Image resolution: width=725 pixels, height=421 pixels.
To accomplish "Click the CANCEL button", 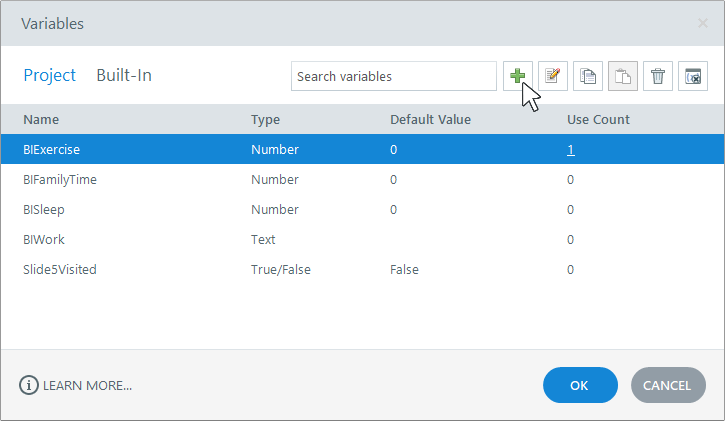I will pyautogui.click(x=668, y=385).
